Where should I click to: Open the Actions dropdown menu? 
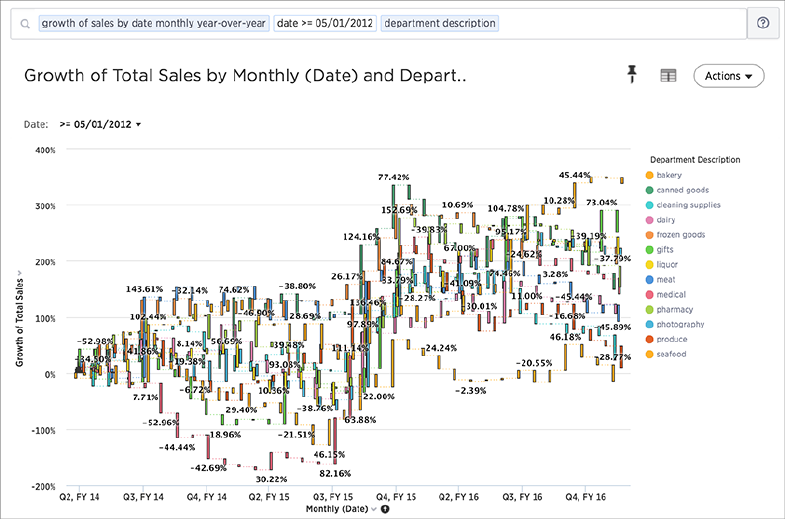[728, 76]
